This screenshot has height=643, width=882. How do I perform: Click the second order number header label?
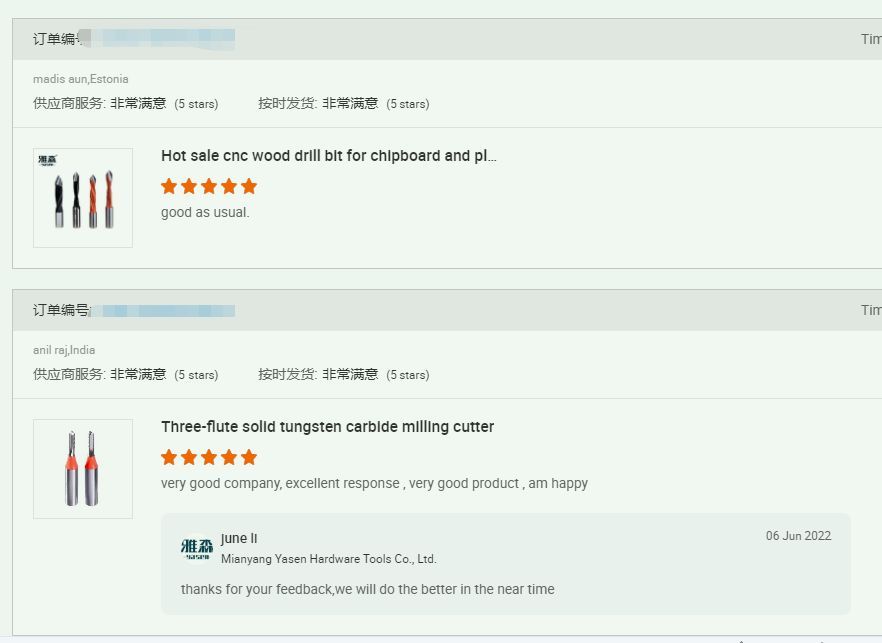coord(60,310)
